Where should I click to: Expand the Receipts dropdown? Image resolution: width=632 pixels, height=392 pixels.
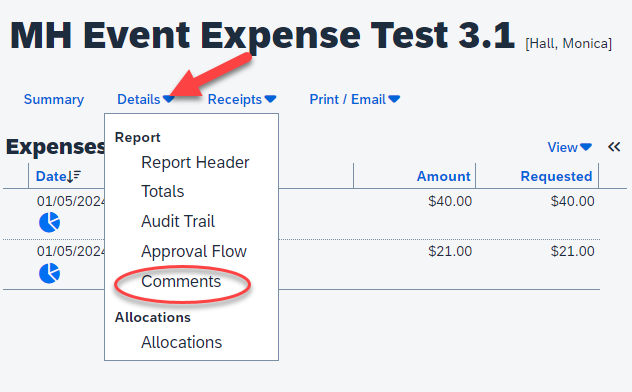coord(242,99)
